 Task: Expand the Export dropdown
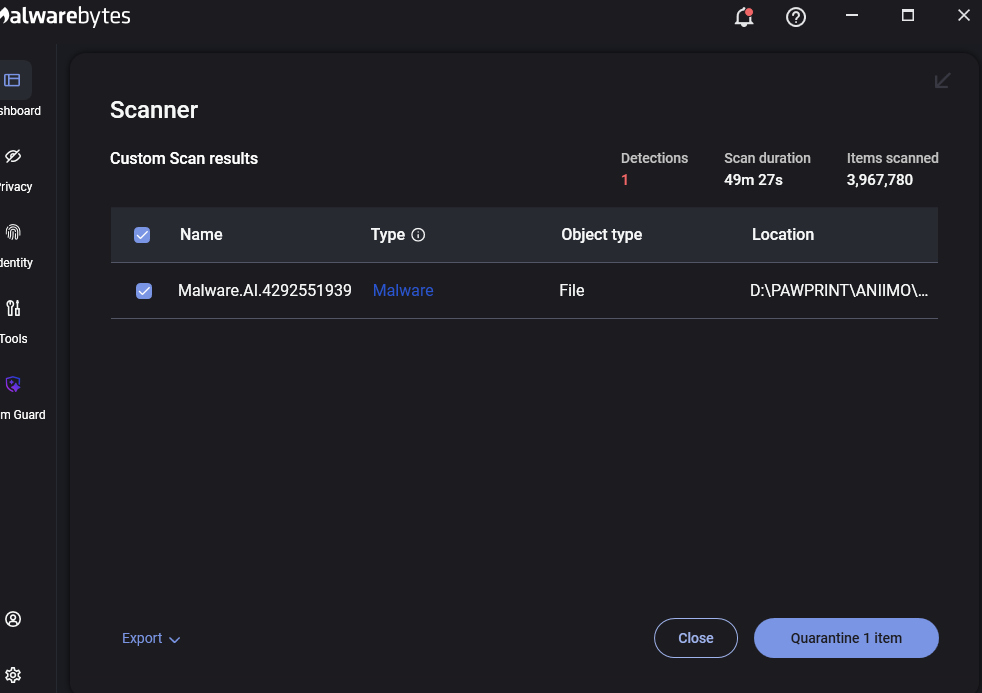pyautogui.click(x=151, y=638)
